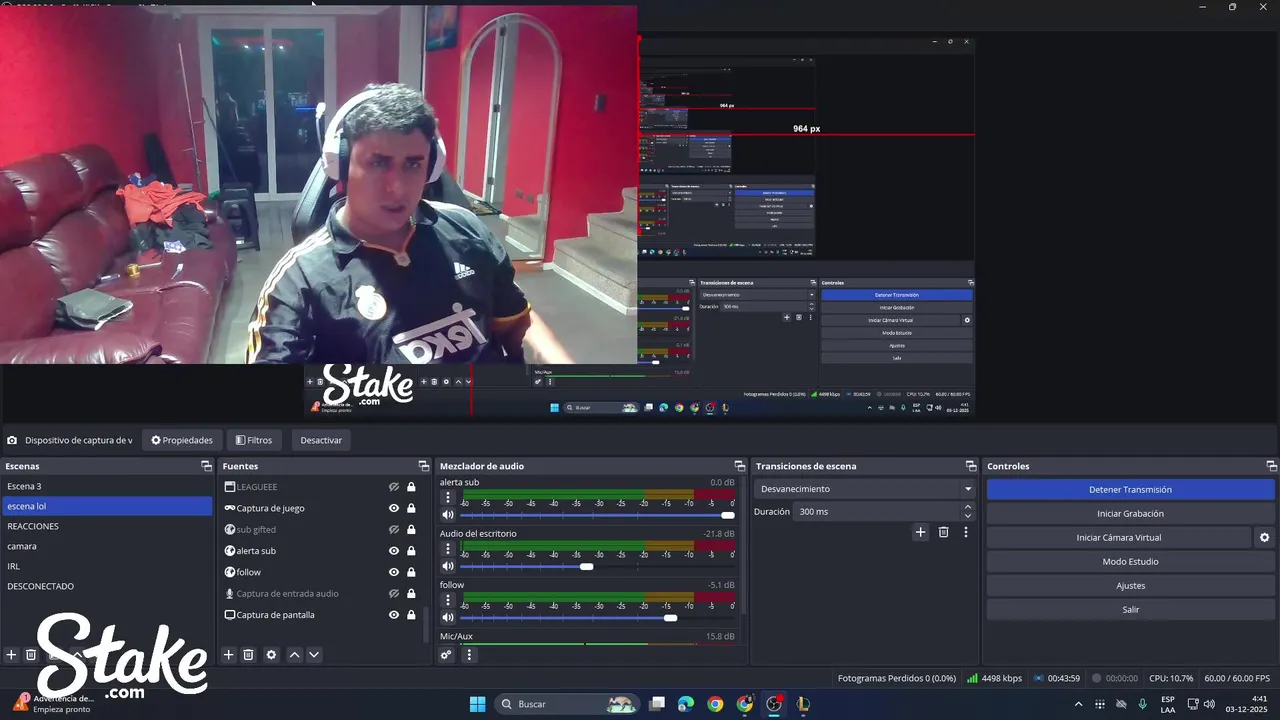The height and width of the screenshot is (720, 1280).
Task: Select the Escena 3 scene
Action: (106, 486)
